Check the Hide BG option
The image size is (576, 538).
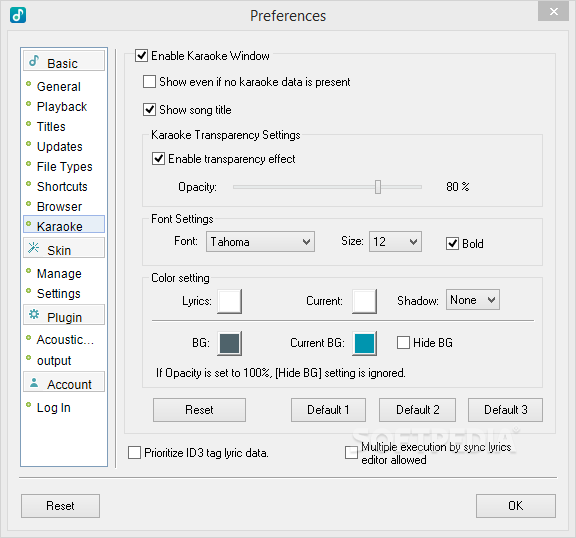click(x=403, y=343)
